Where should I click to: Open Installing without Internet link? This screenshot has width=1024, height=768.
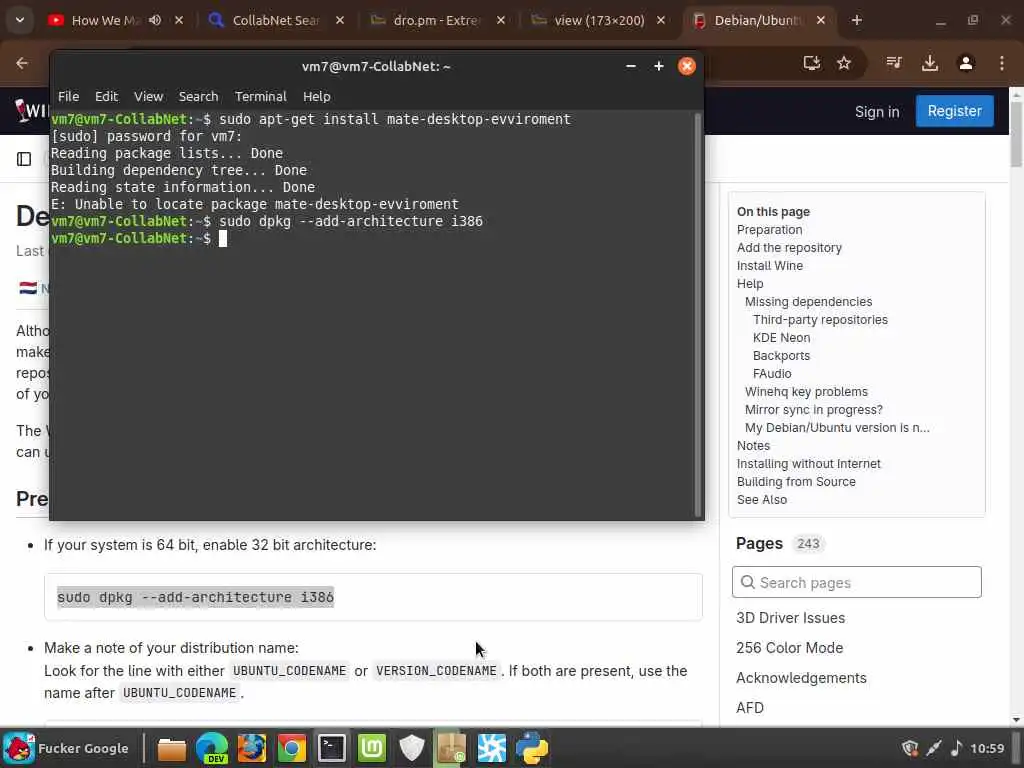click(x=808, y=464)
